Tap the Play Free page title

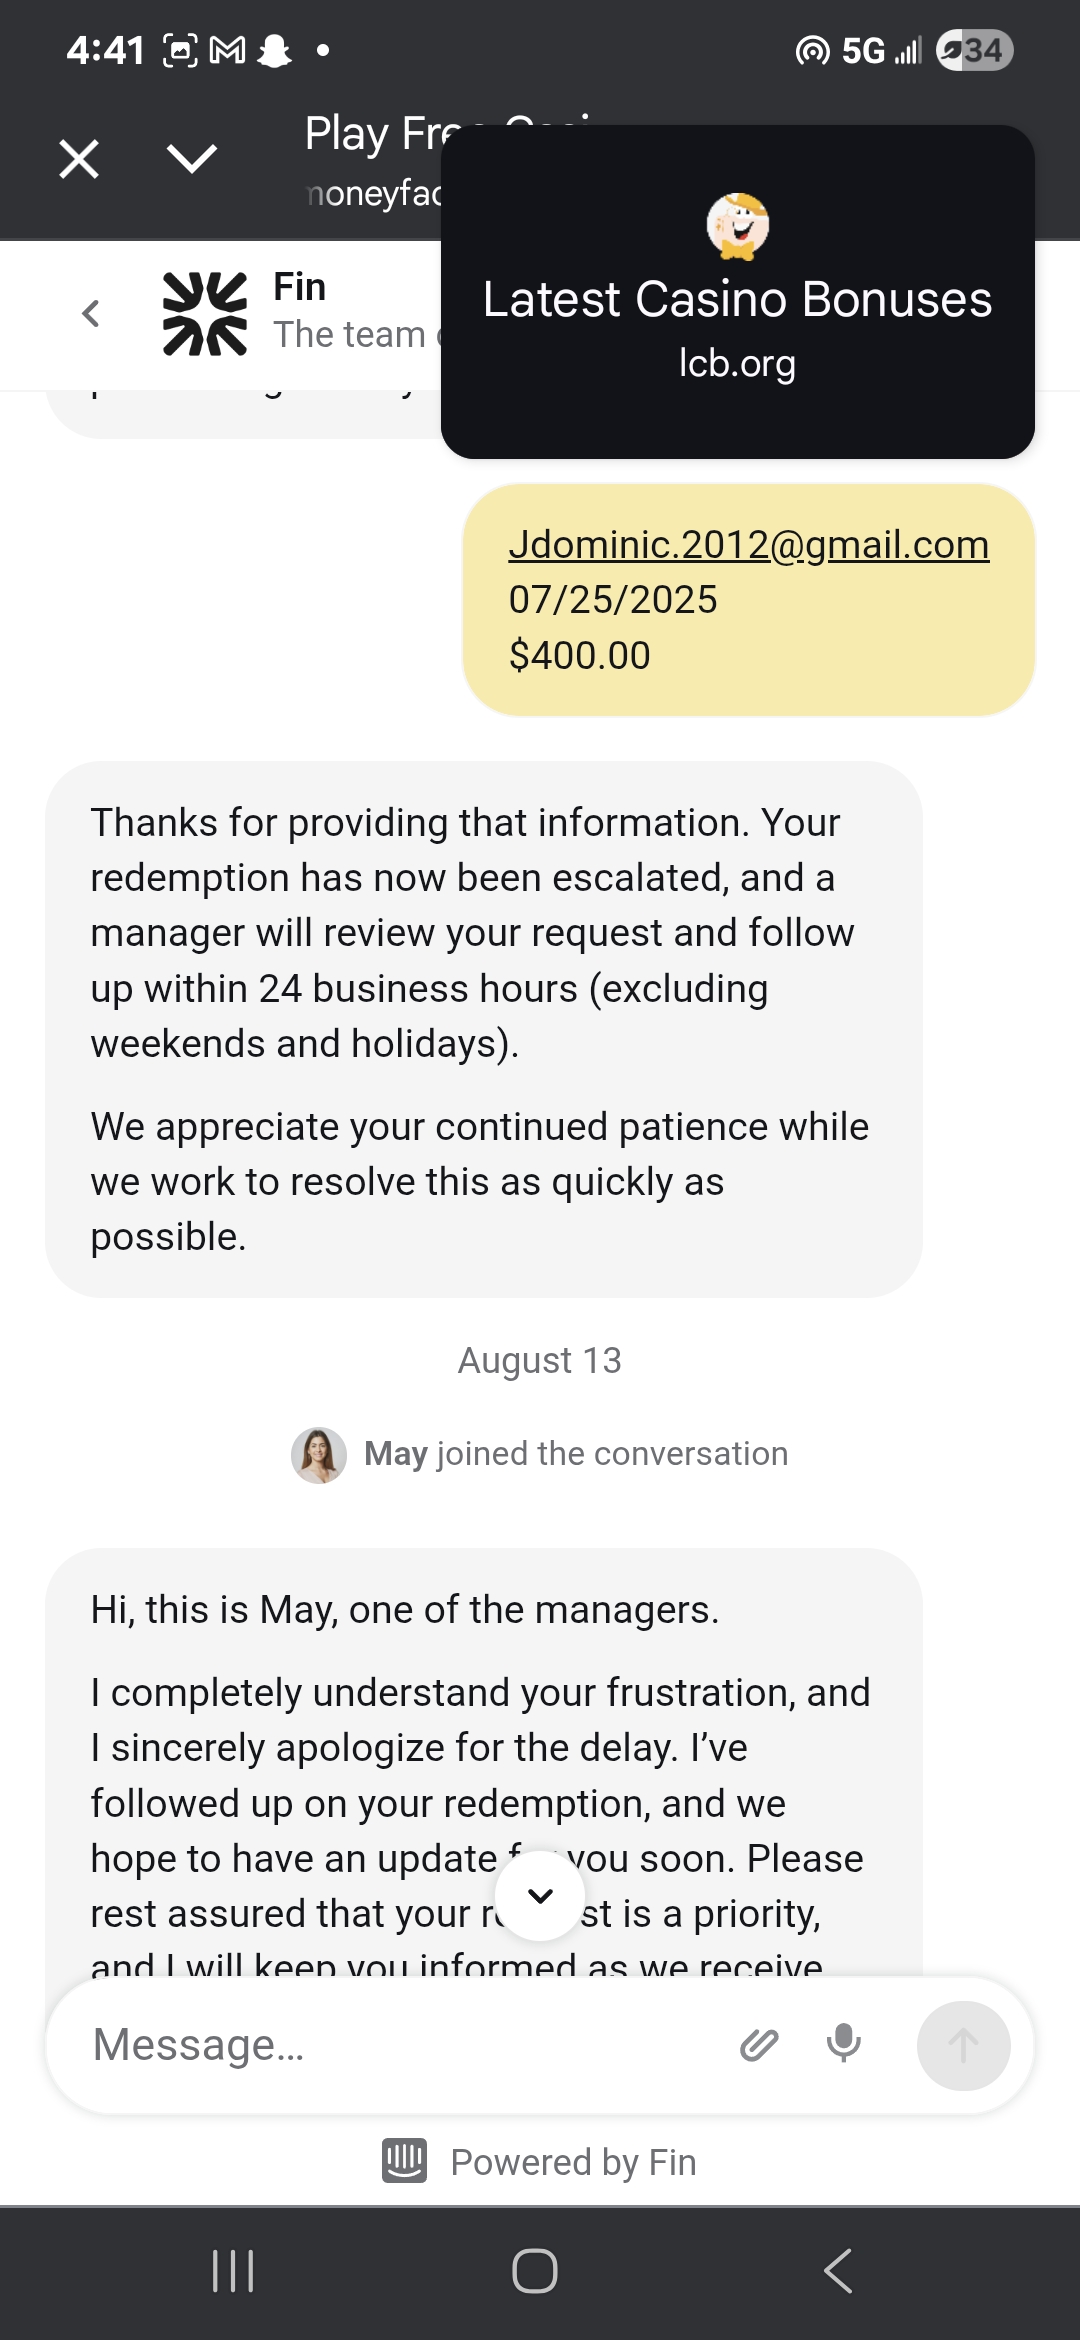(372, 134)
